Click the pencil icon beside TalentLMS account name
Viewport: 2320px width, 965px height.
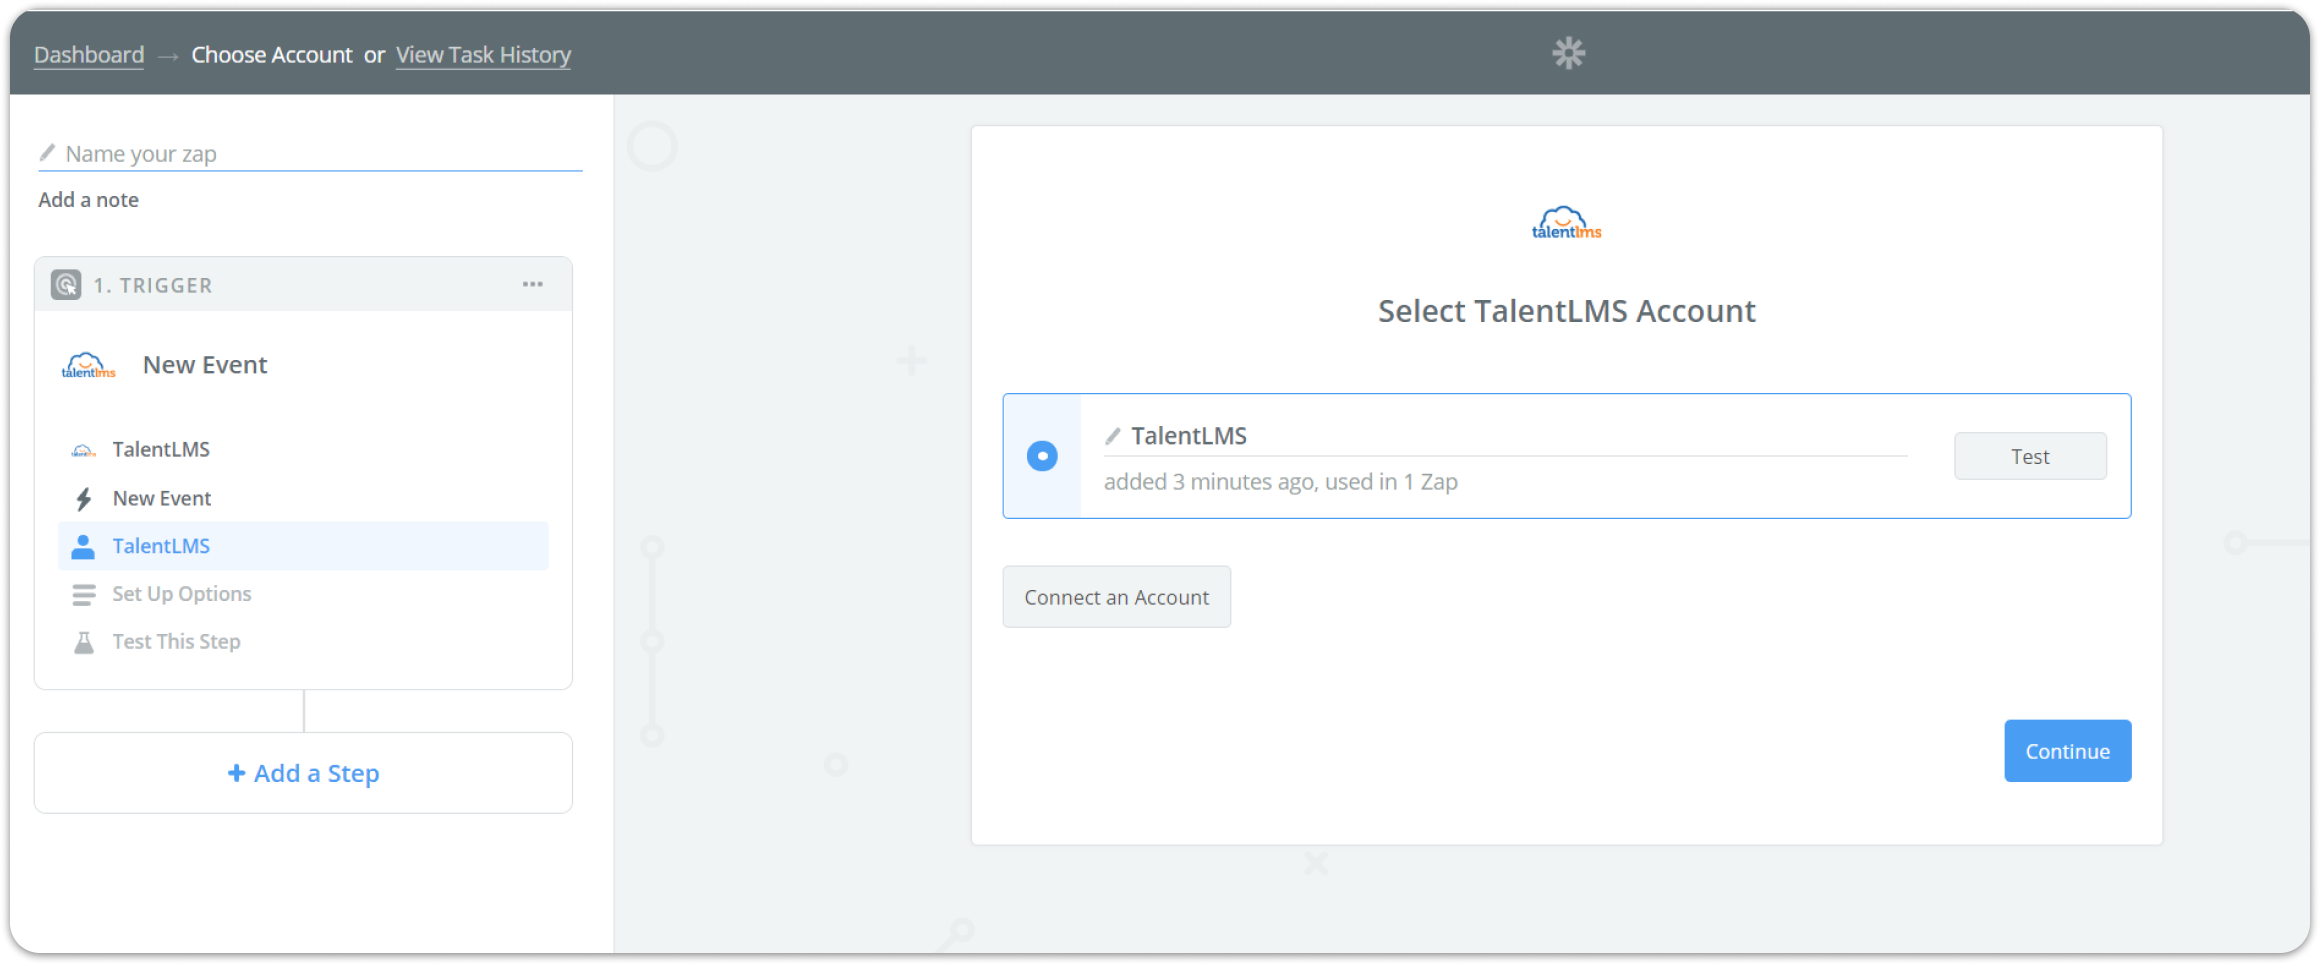pos(1112,436)
